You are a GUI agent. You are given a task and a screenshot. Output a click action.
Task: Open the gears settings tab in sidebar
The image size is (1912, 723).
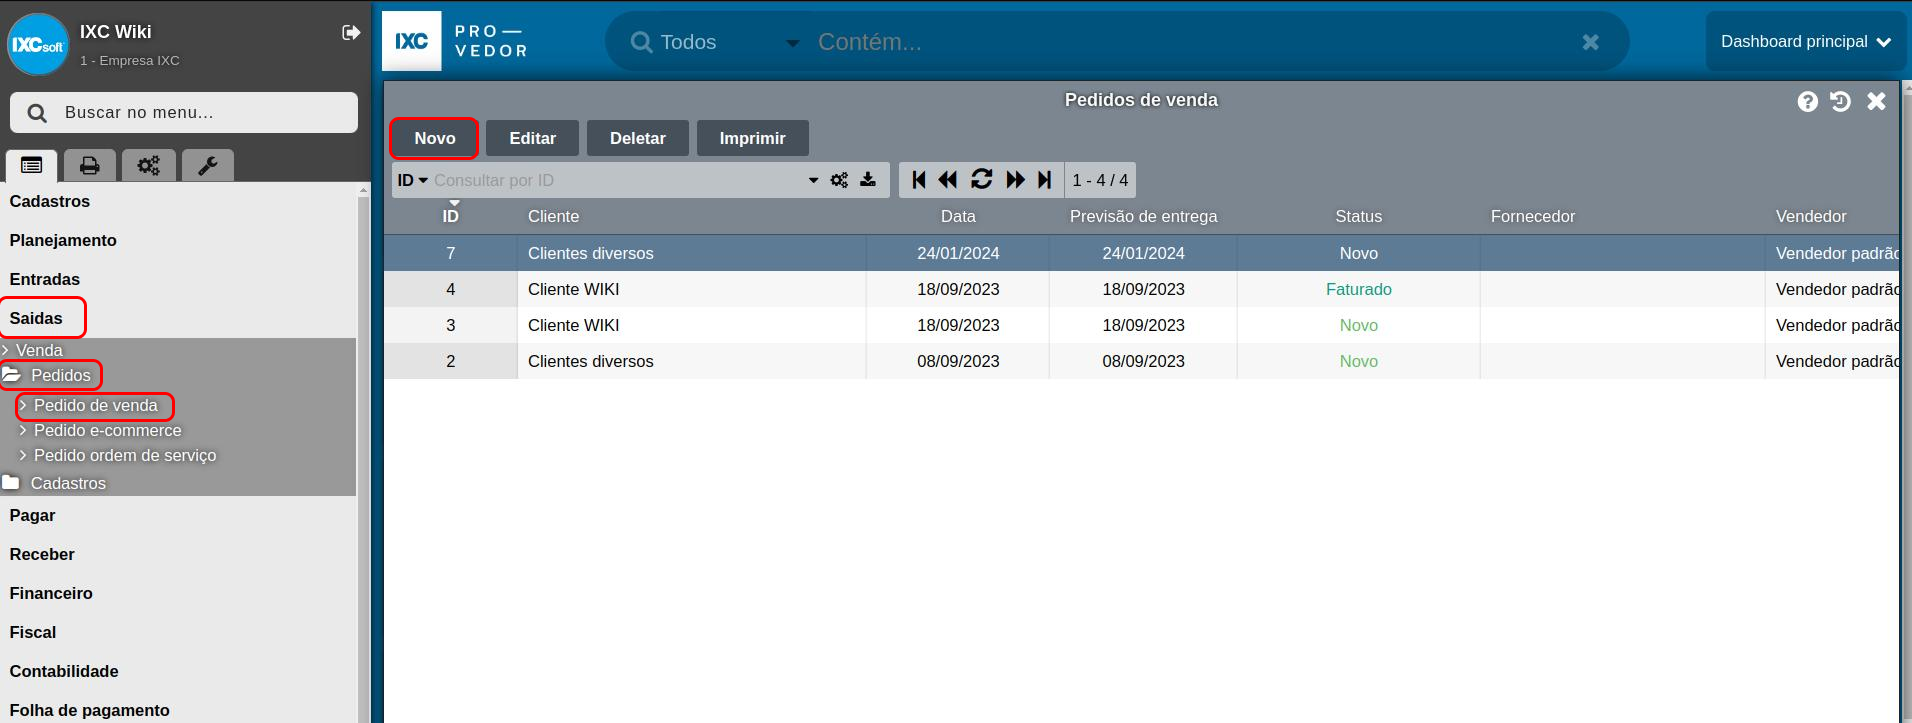pos(149,166)
